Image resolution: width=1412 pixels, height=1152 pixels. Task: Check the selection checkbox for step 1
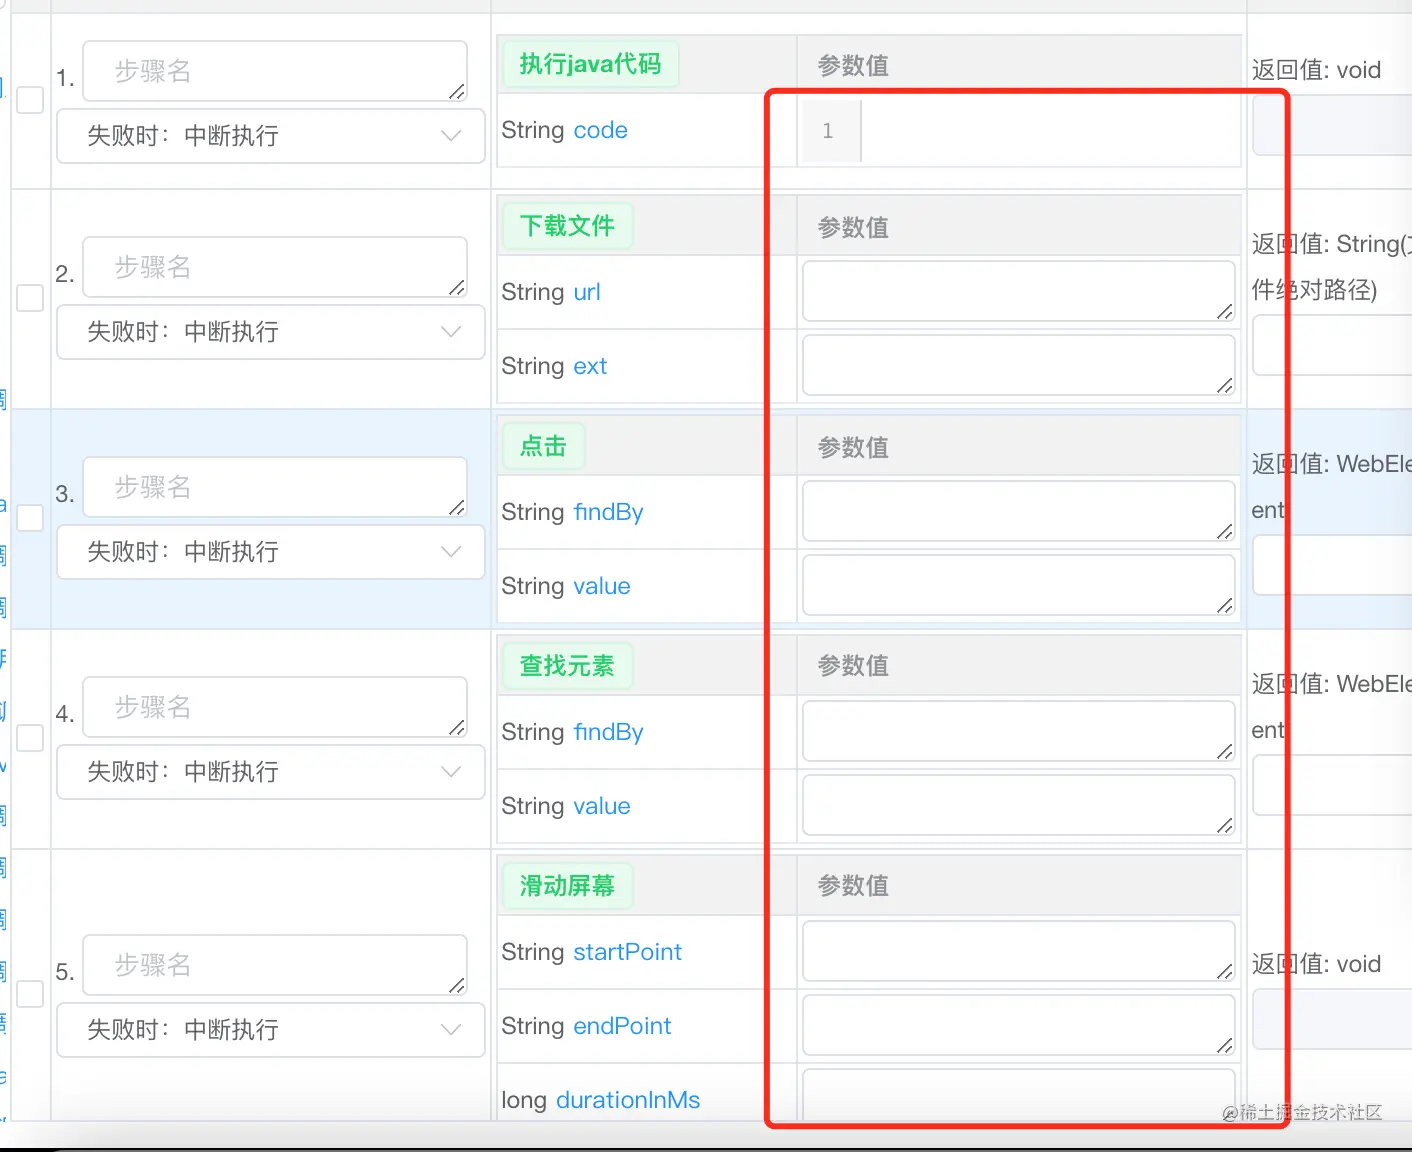click(30, 100)
